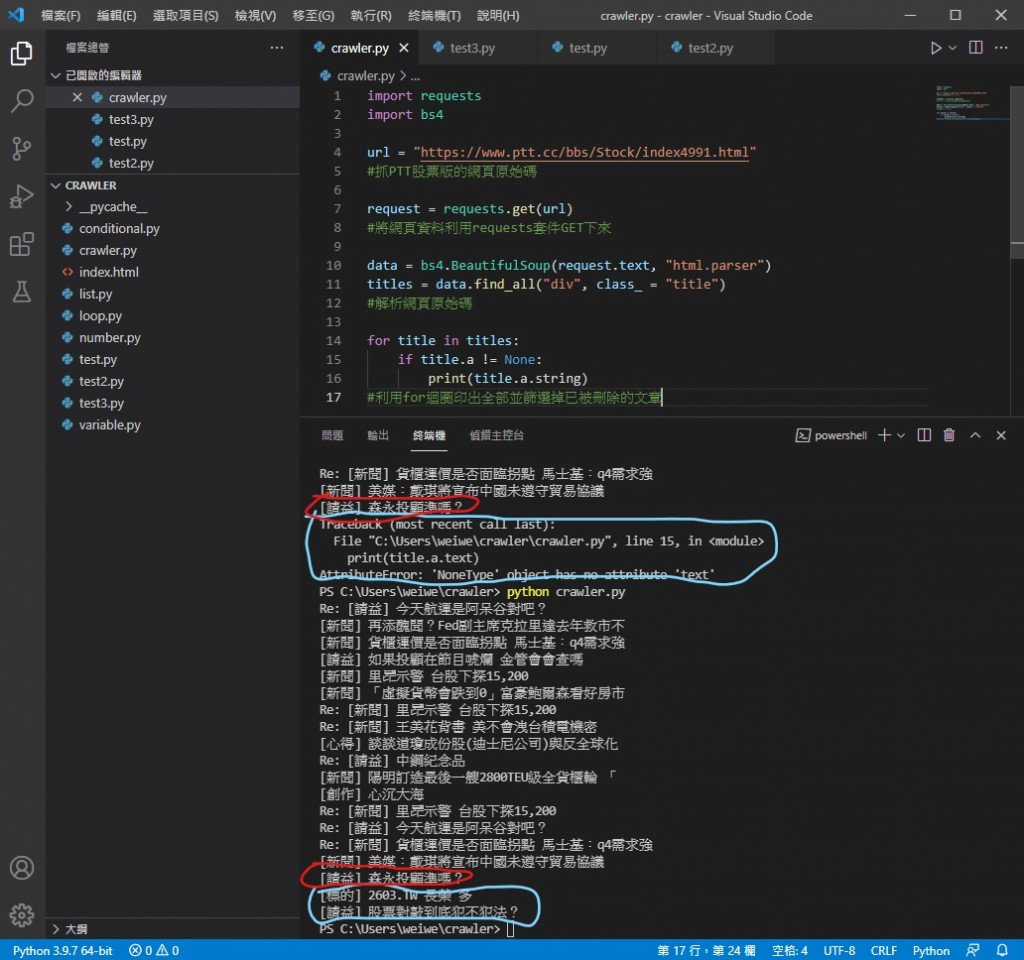Image resolution: width=1024 pixels, height=960 pixels.
Task: Switch to the 偵錯主控台 panel tab
Action: click(496, 435)
